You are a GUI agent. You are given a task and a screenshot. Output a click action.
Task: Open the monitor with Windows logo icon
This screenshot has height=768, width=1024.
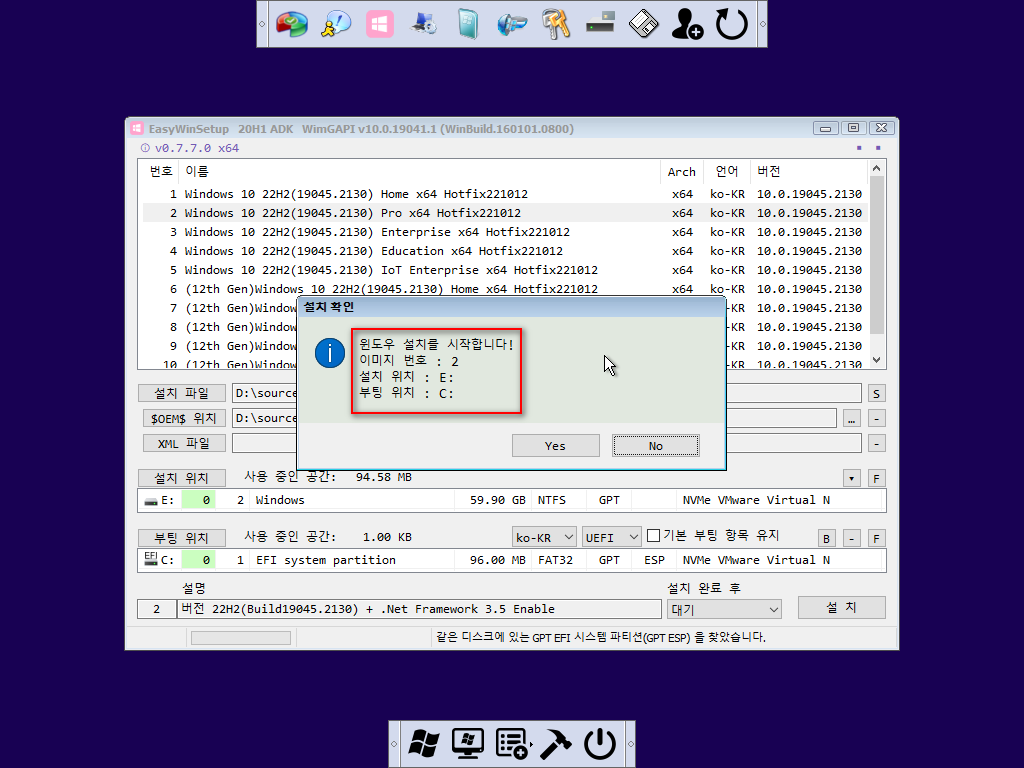468,744
